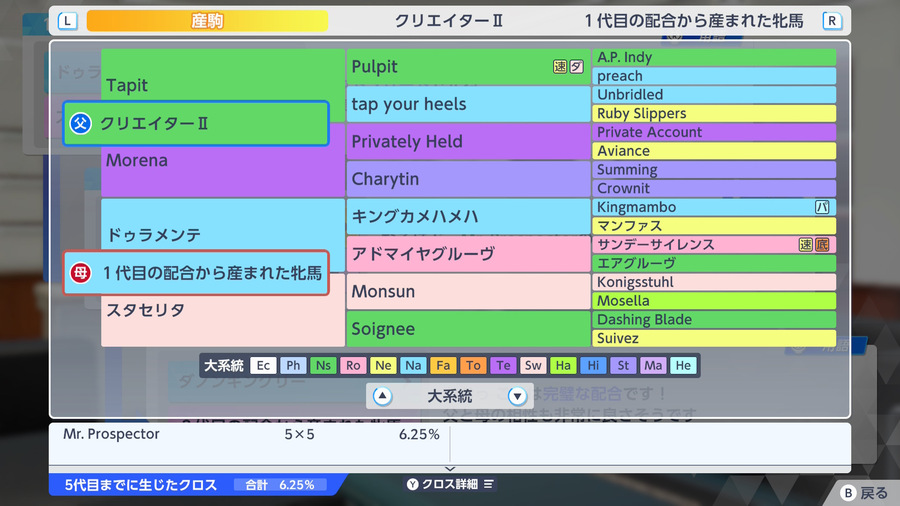Click the Ma lineage swatch
The width and height of the screenshot is (900, 506).
(653, 365)
